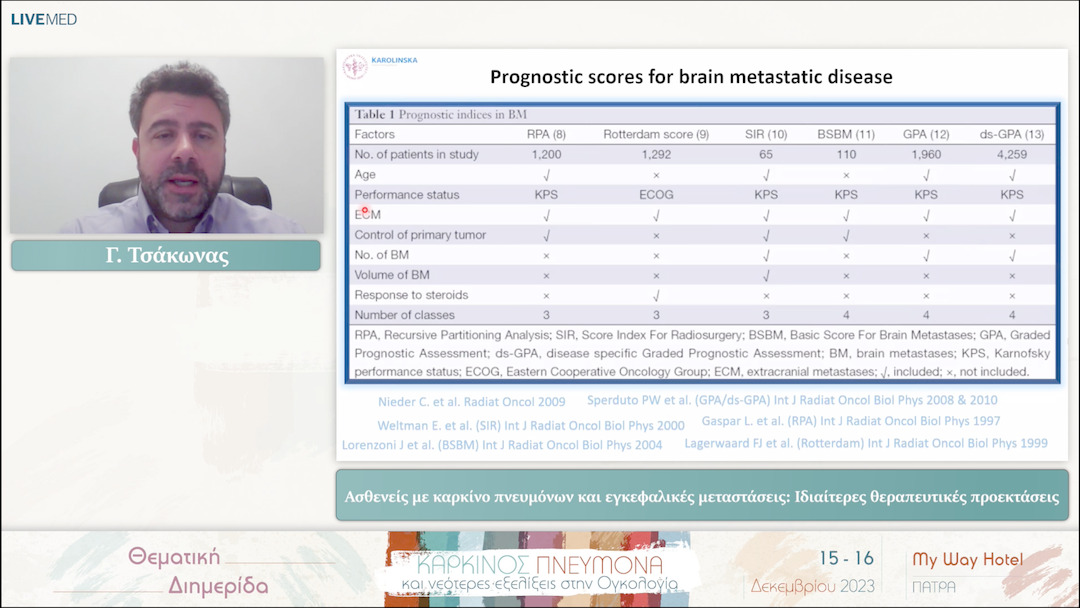
Task: Click the red laser pointer dot
Action: pos(366,210)
